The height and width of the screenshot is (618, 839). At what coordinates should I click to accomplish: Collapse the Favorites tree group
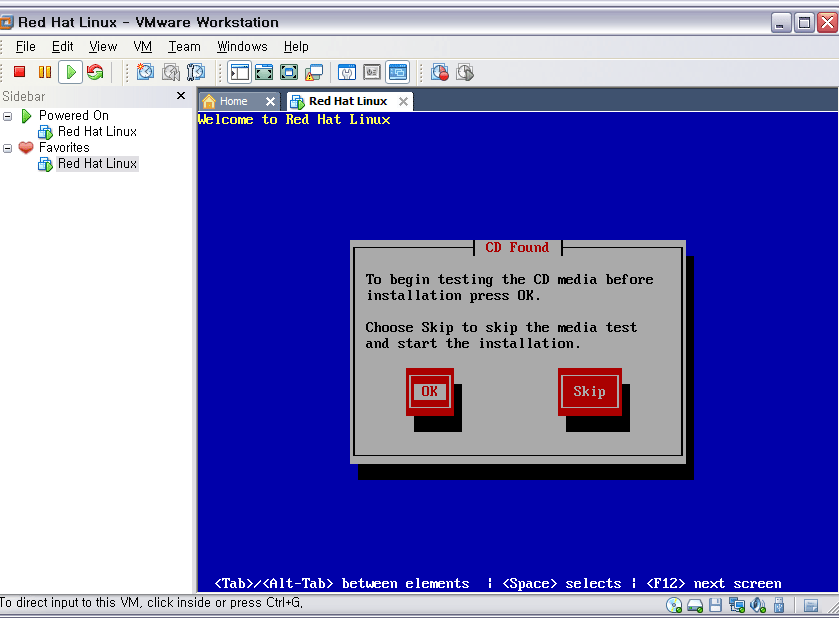(7, 148)
